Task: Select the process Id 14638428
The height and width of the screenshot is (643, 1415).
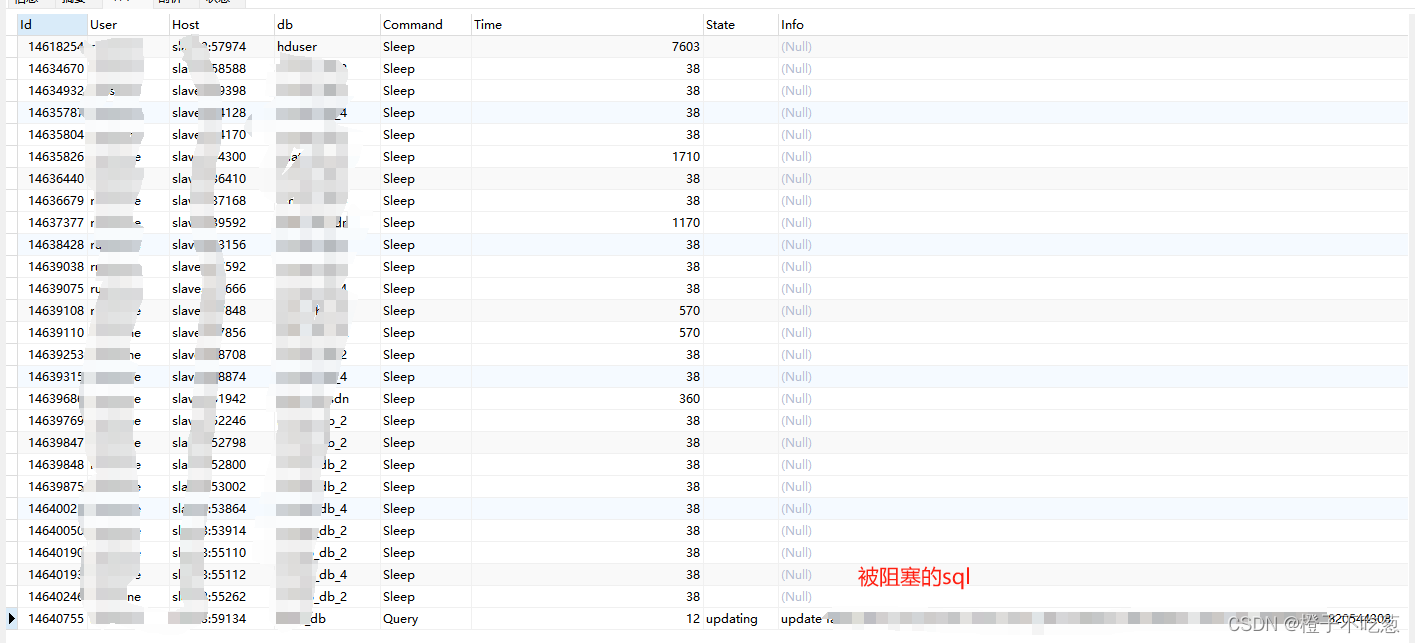Action: tap(55, 245)
